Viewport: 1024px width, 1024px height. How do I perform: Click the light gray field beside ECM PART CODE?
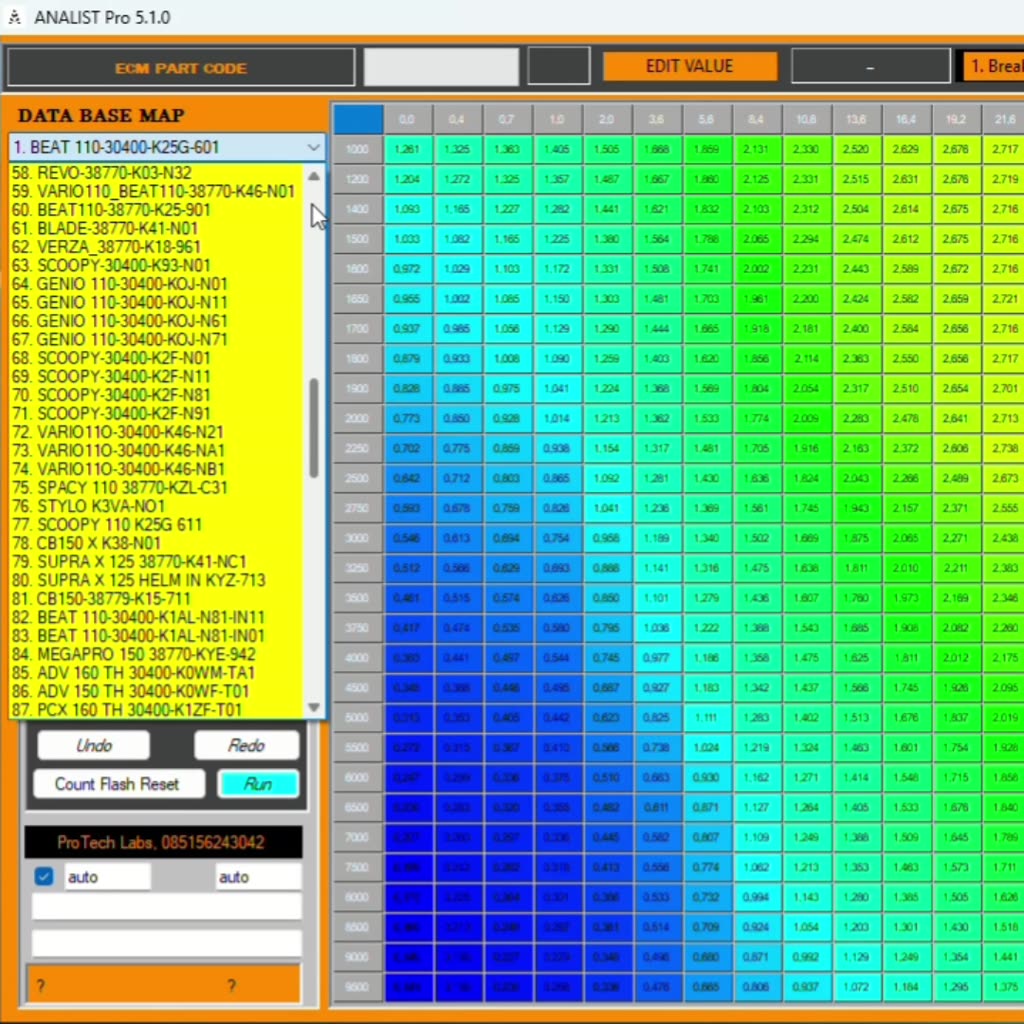tap(441, 67)
